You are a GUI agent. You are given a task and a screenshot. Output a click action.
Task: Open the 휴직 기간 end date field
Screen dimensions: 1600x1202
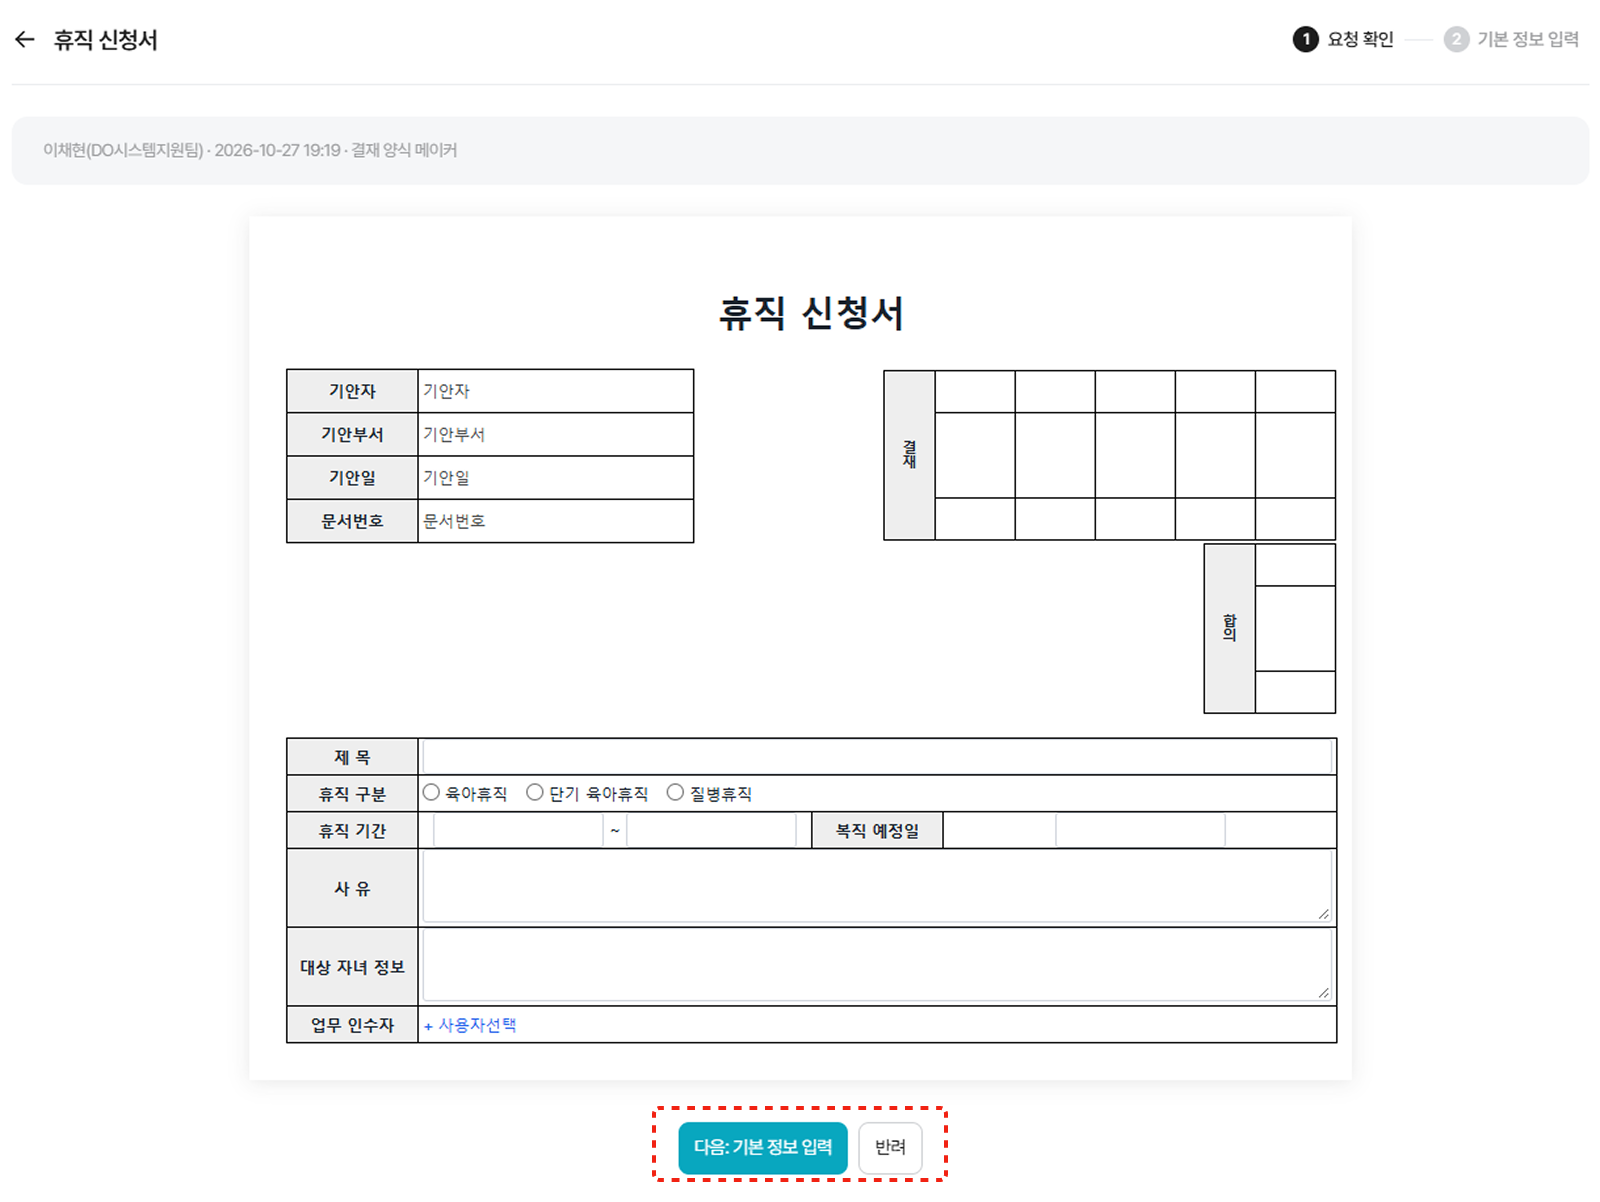tap(711, 830)
